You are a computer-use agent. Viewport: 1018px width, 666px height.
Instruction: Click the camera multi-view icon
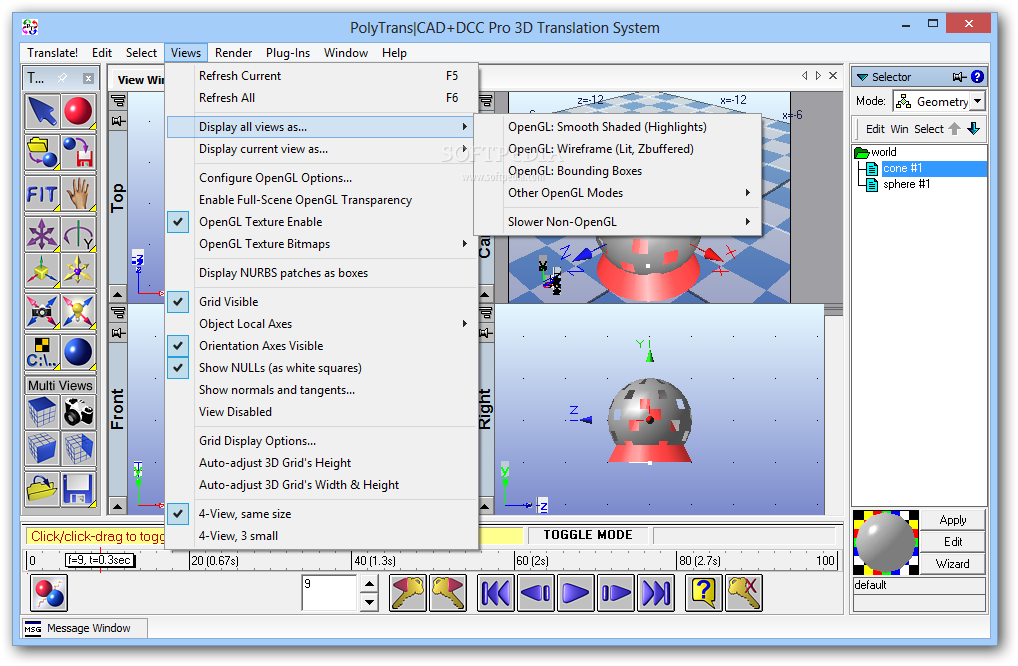click(79, 412)
